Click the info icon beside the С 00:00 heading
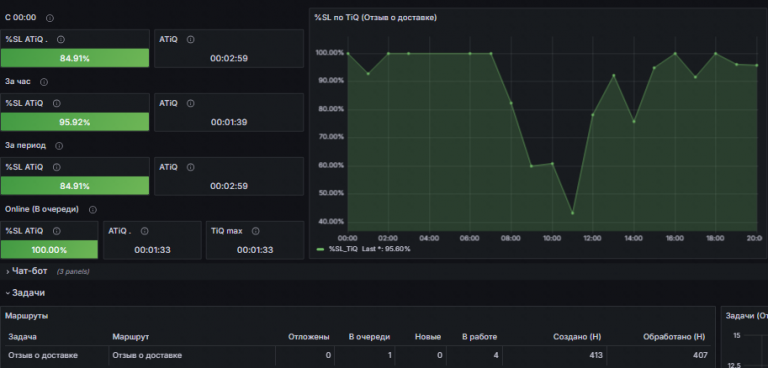The width and height of the screenshot is (768, 368). [49, 18]
